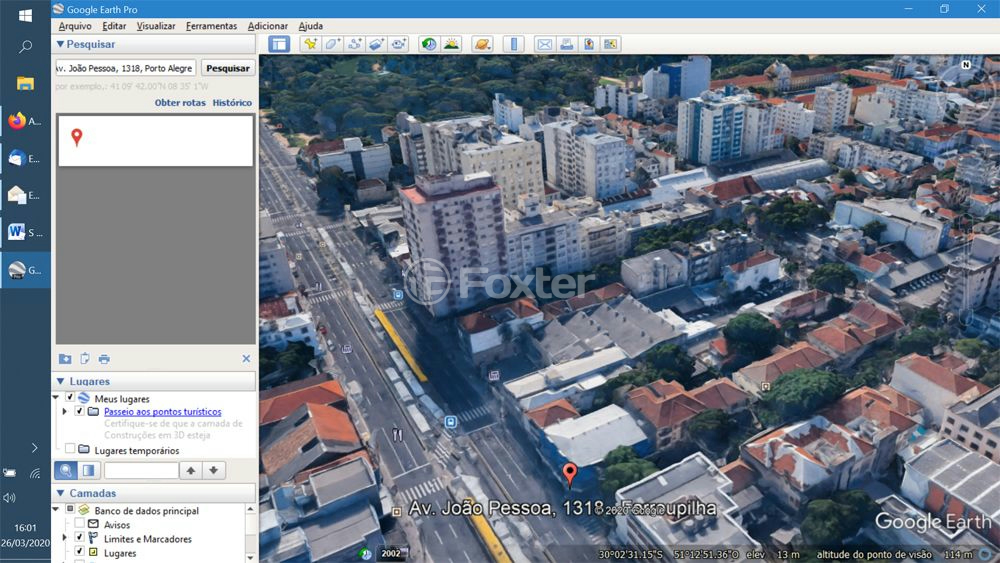Open the Passeio aos pontos turísticos link
The width and height of the screenshot is (1000, 563).
(163, 412)
